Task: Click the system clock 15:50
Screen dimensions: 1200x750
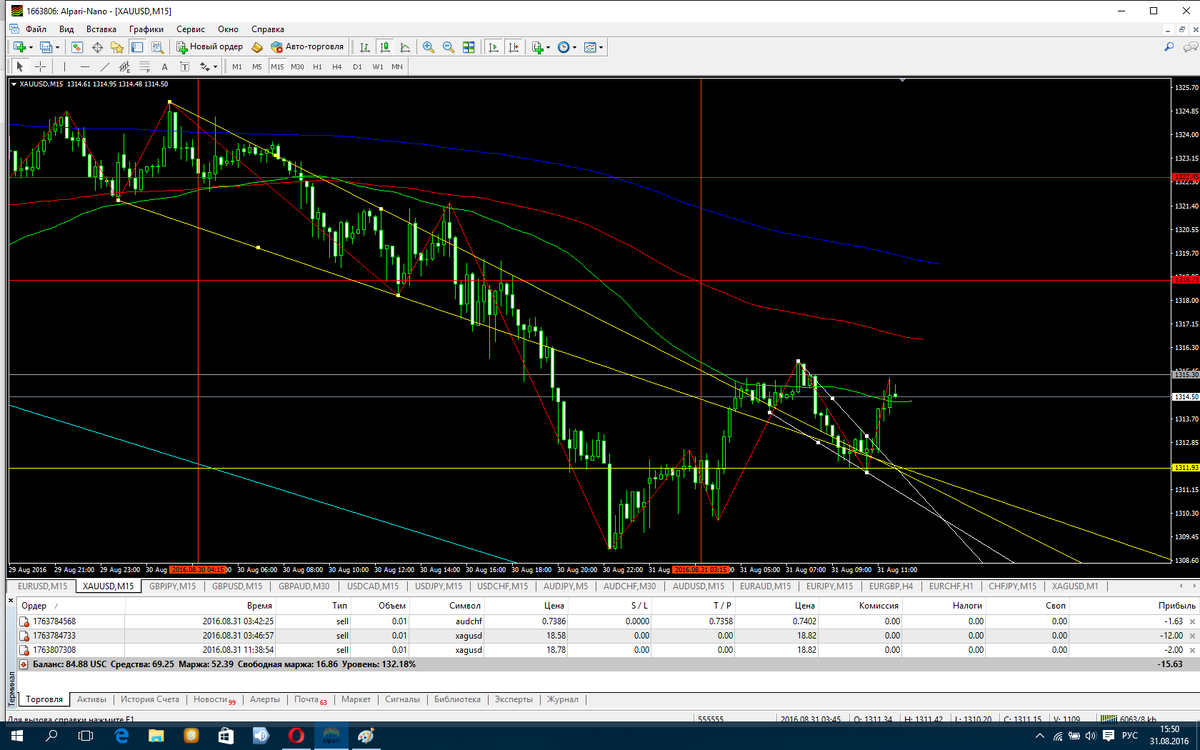Action: tap(1170, 730)
